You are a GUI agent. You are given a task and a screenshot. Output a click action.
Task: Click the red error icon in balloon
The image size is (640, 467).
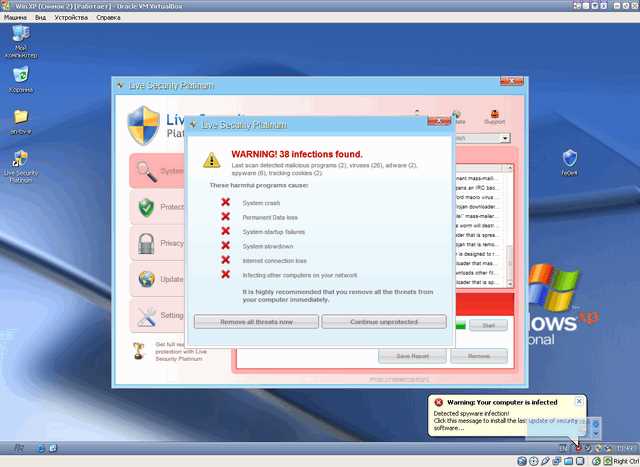[x=438, y=403]
